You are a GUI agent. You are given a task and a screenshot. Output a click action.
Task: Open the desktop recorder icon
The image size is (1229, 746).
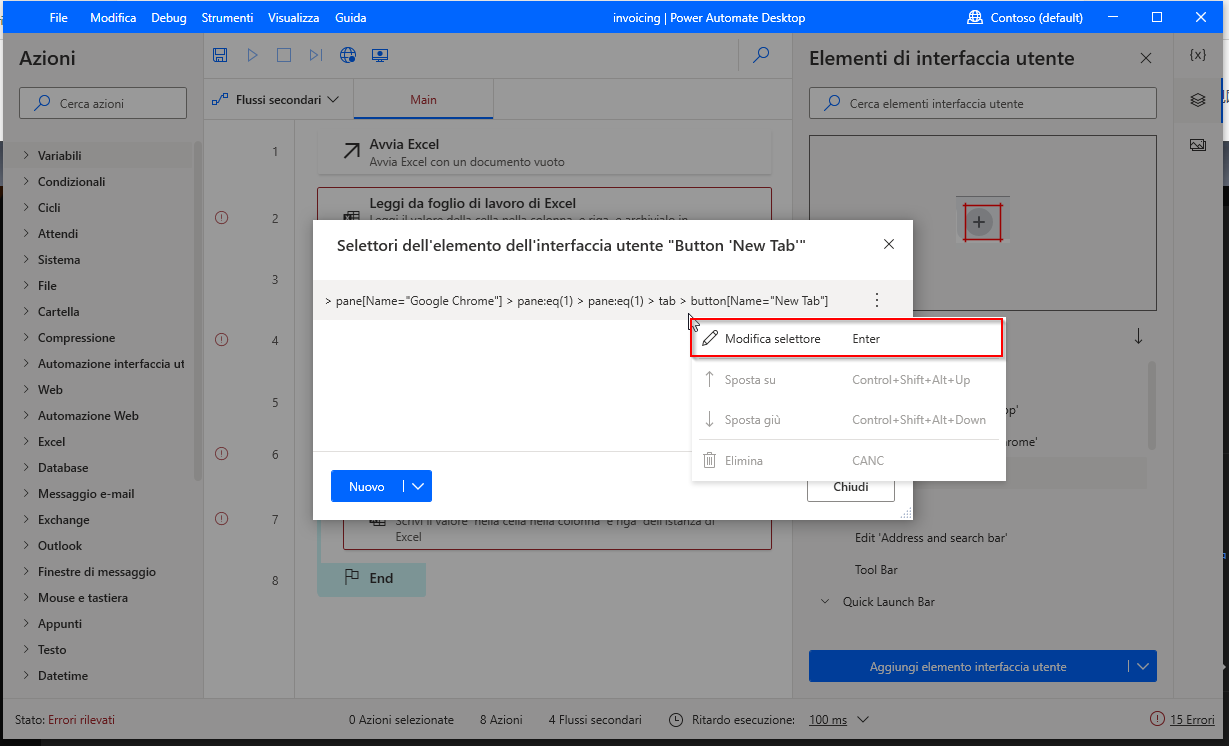pos(380,56)
